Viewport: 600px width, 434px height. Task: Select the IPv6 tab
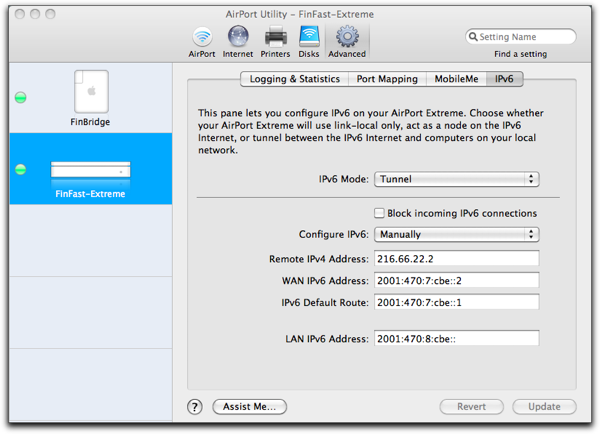[504, 79]
